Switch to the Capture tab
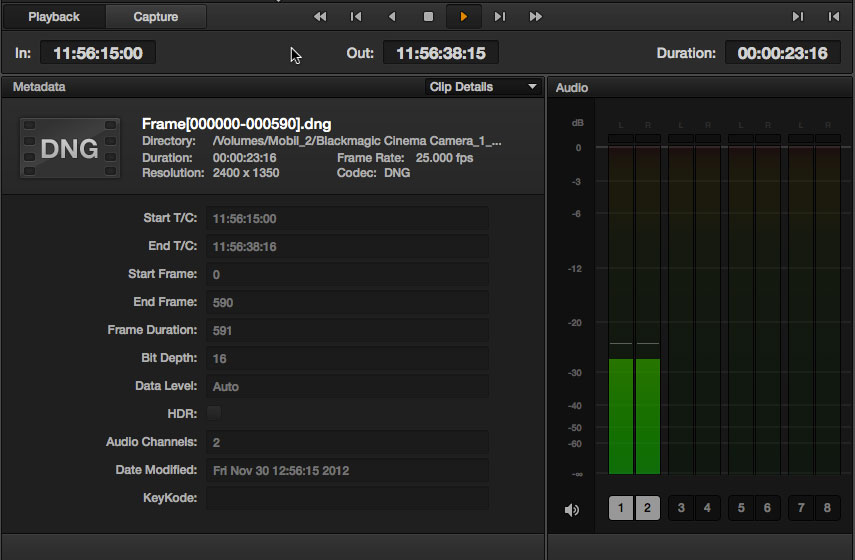This screenshot has width=855, height=560. pyautogui.click(x=156, y=17)
